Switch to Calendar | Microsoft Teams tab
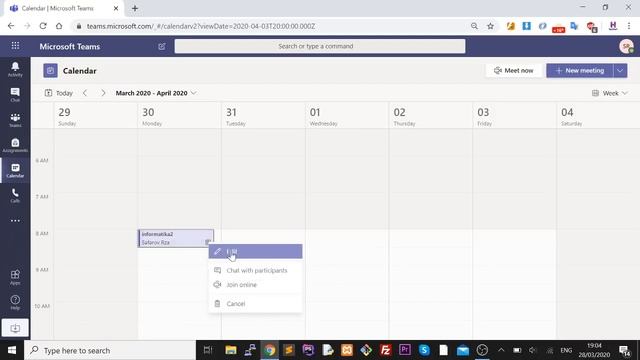This screenshot has width=640, height=360. pyautogui.click(x=63, y=8)
